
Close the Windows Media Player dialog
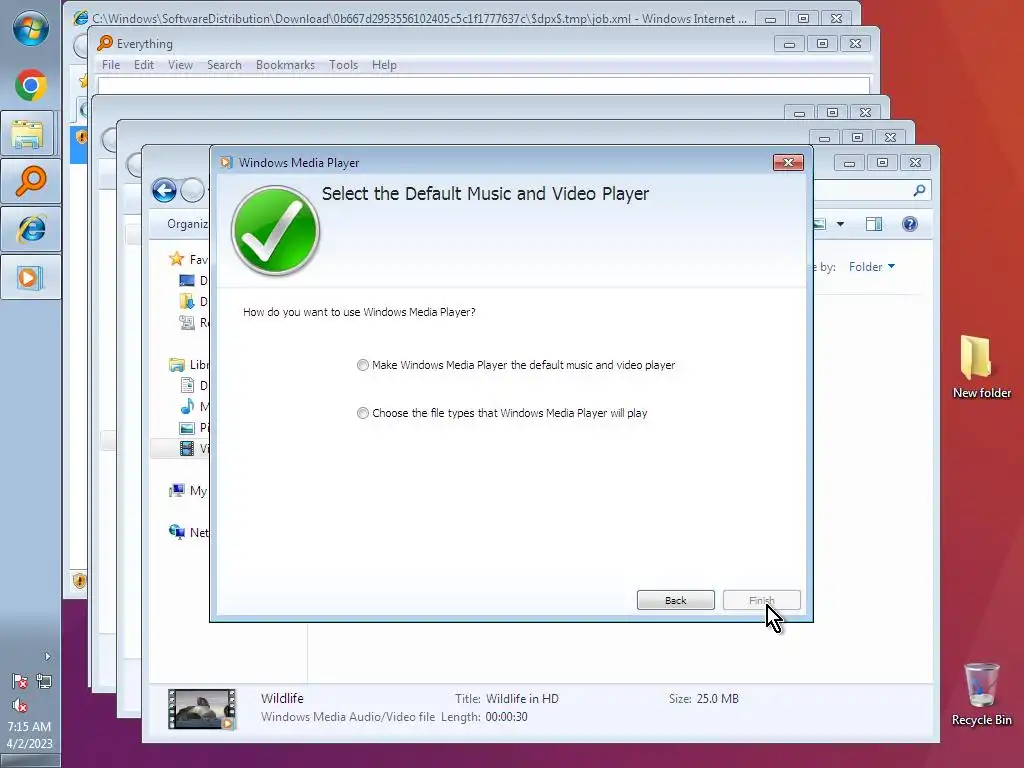click(788, 163)
